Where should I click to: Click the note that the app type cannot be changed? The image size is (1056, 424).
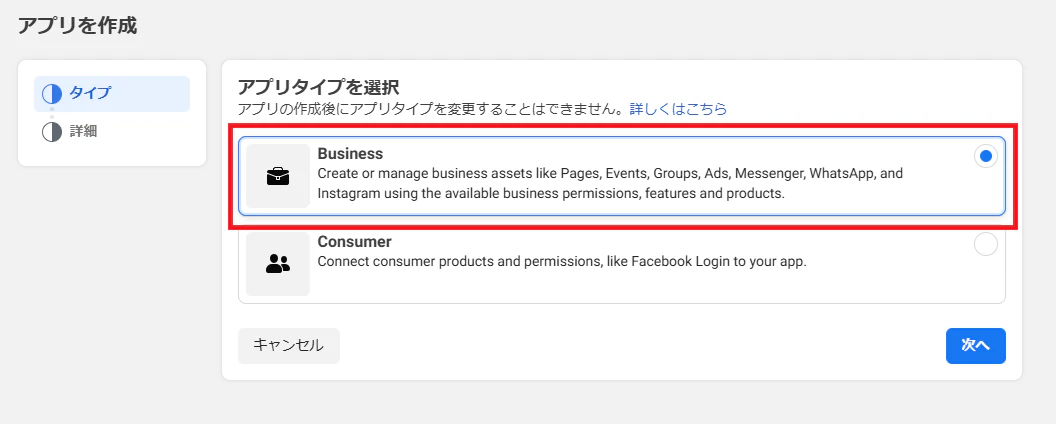coord(432,109)
